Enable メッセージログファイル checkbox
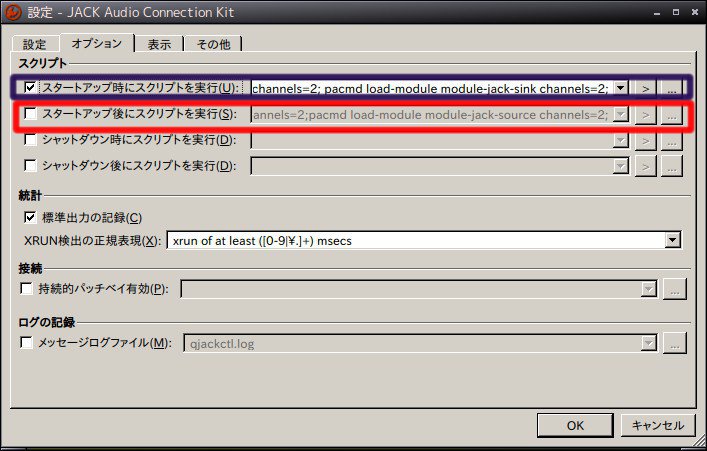This screenshot has width=707, height=451. (x=27, y=343)
